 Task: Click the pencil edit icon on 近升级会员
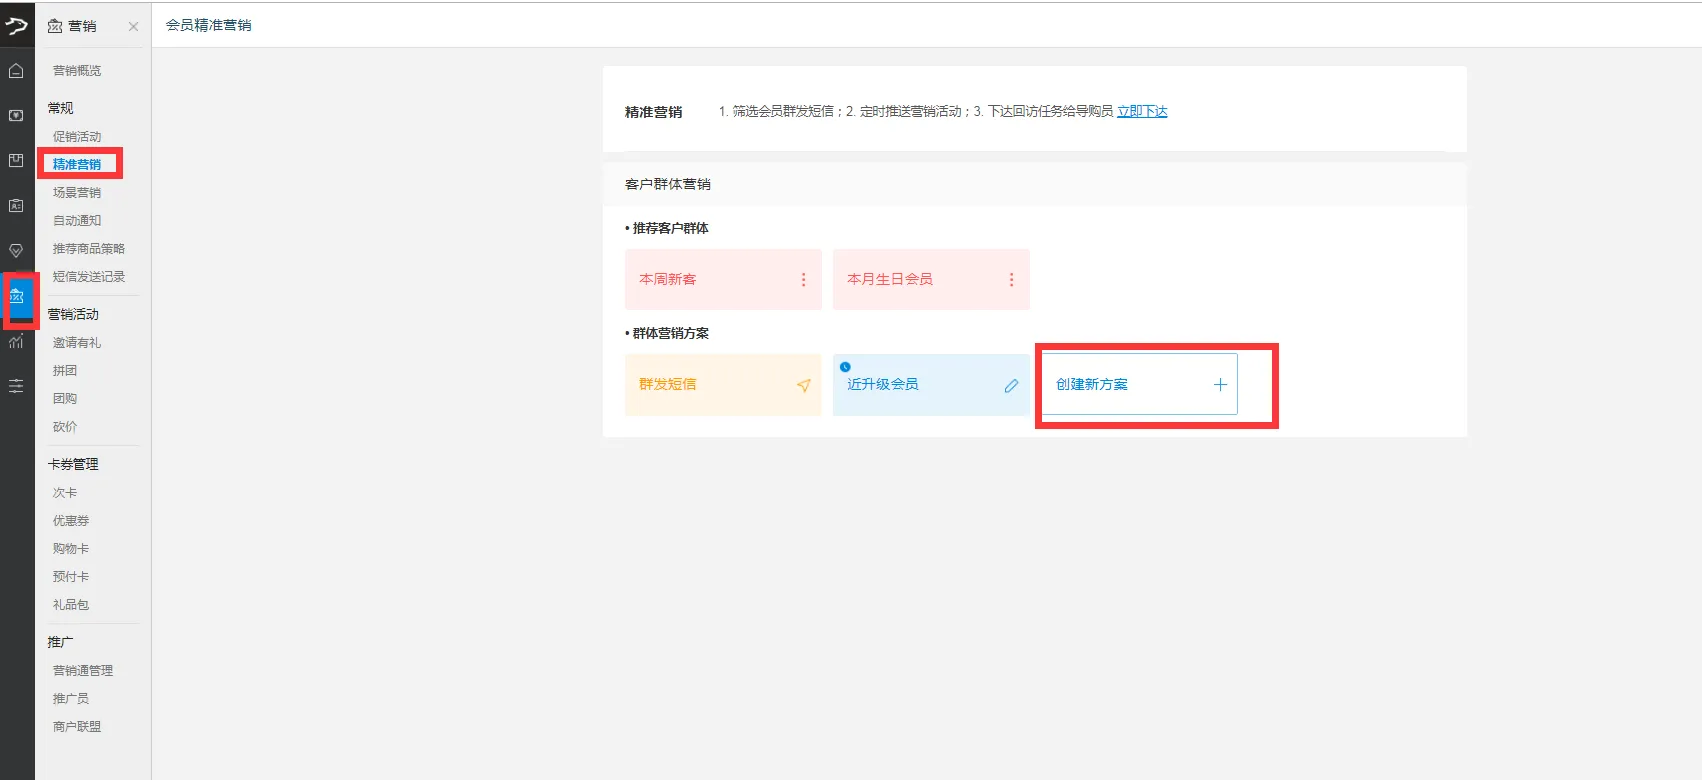tap(1011, 385)
